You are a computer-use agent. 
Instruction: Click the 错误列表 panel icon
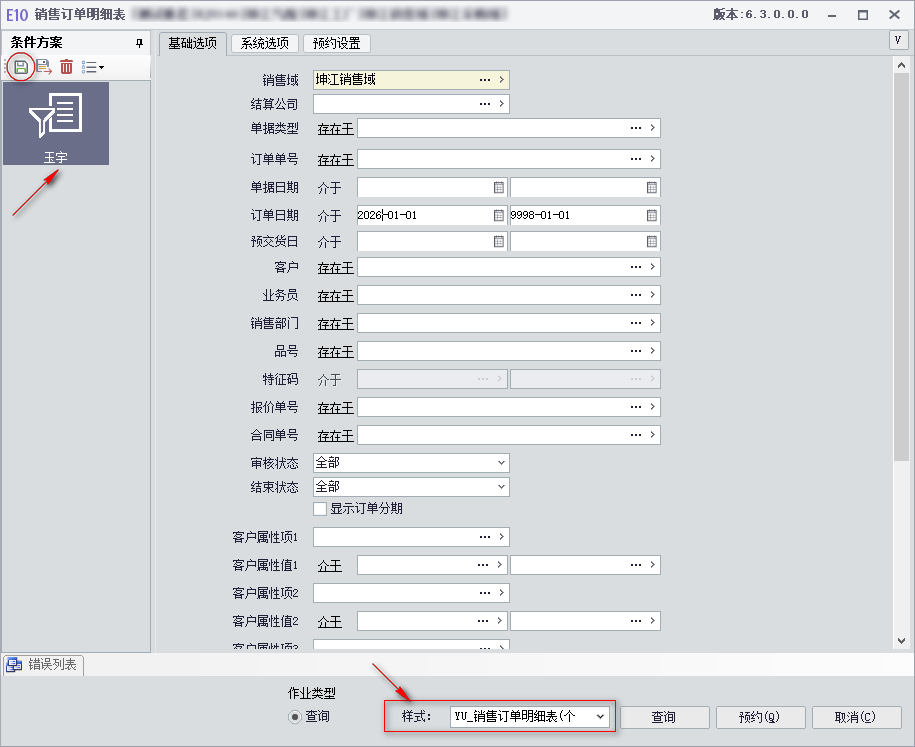coord(14,664)
